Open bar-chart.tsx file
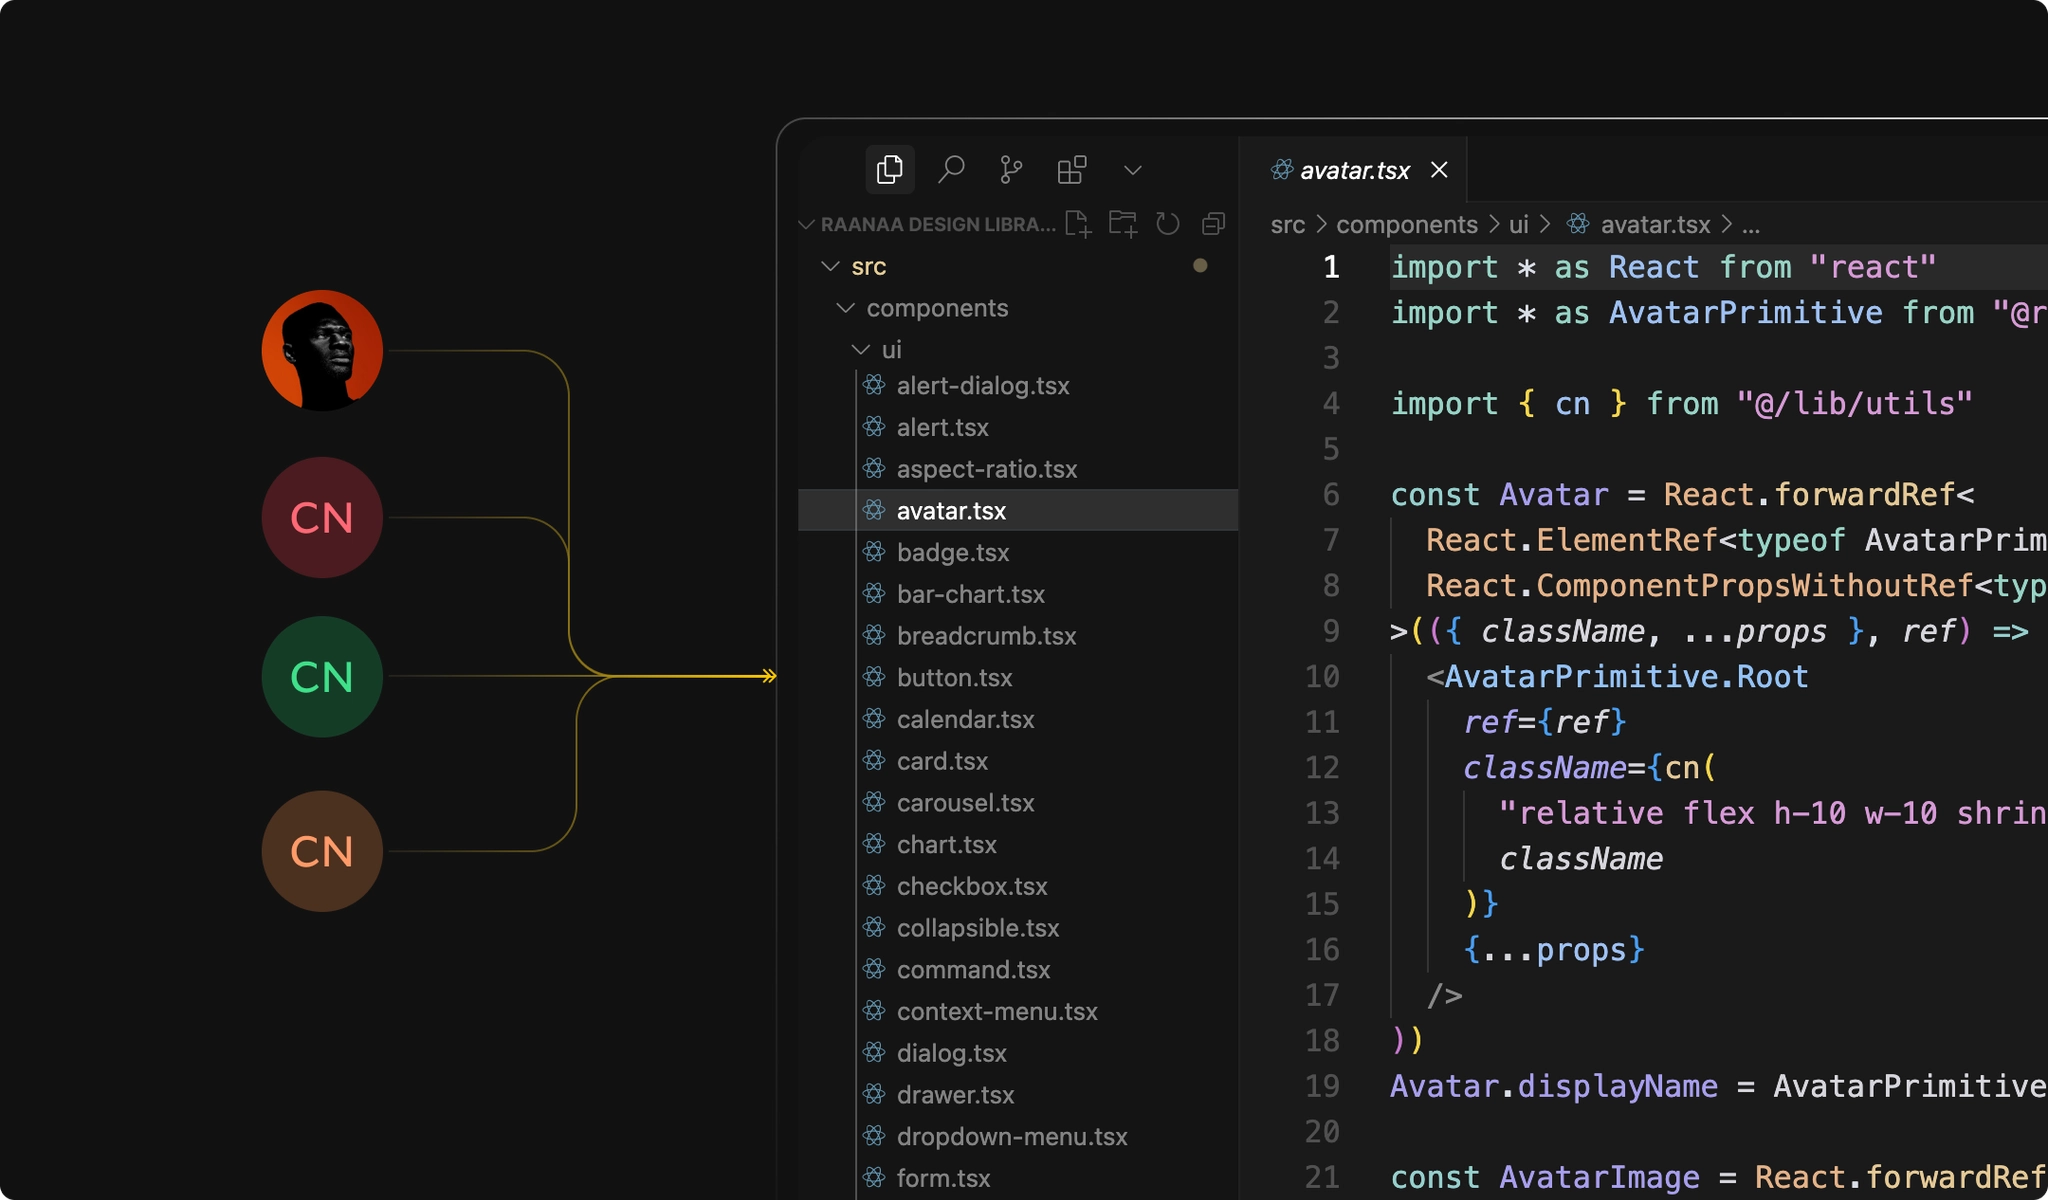Screen dimensions: 2048x1200 click(x=970, y=594)
